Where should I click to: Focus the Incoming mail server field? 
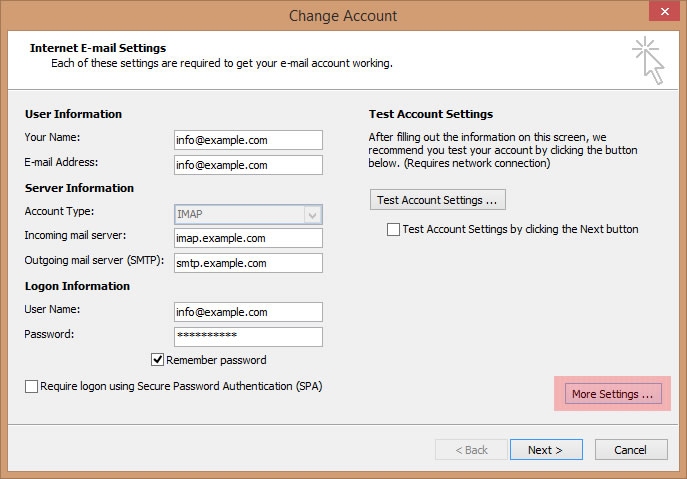pyautogui.click(x=248, y=238)
